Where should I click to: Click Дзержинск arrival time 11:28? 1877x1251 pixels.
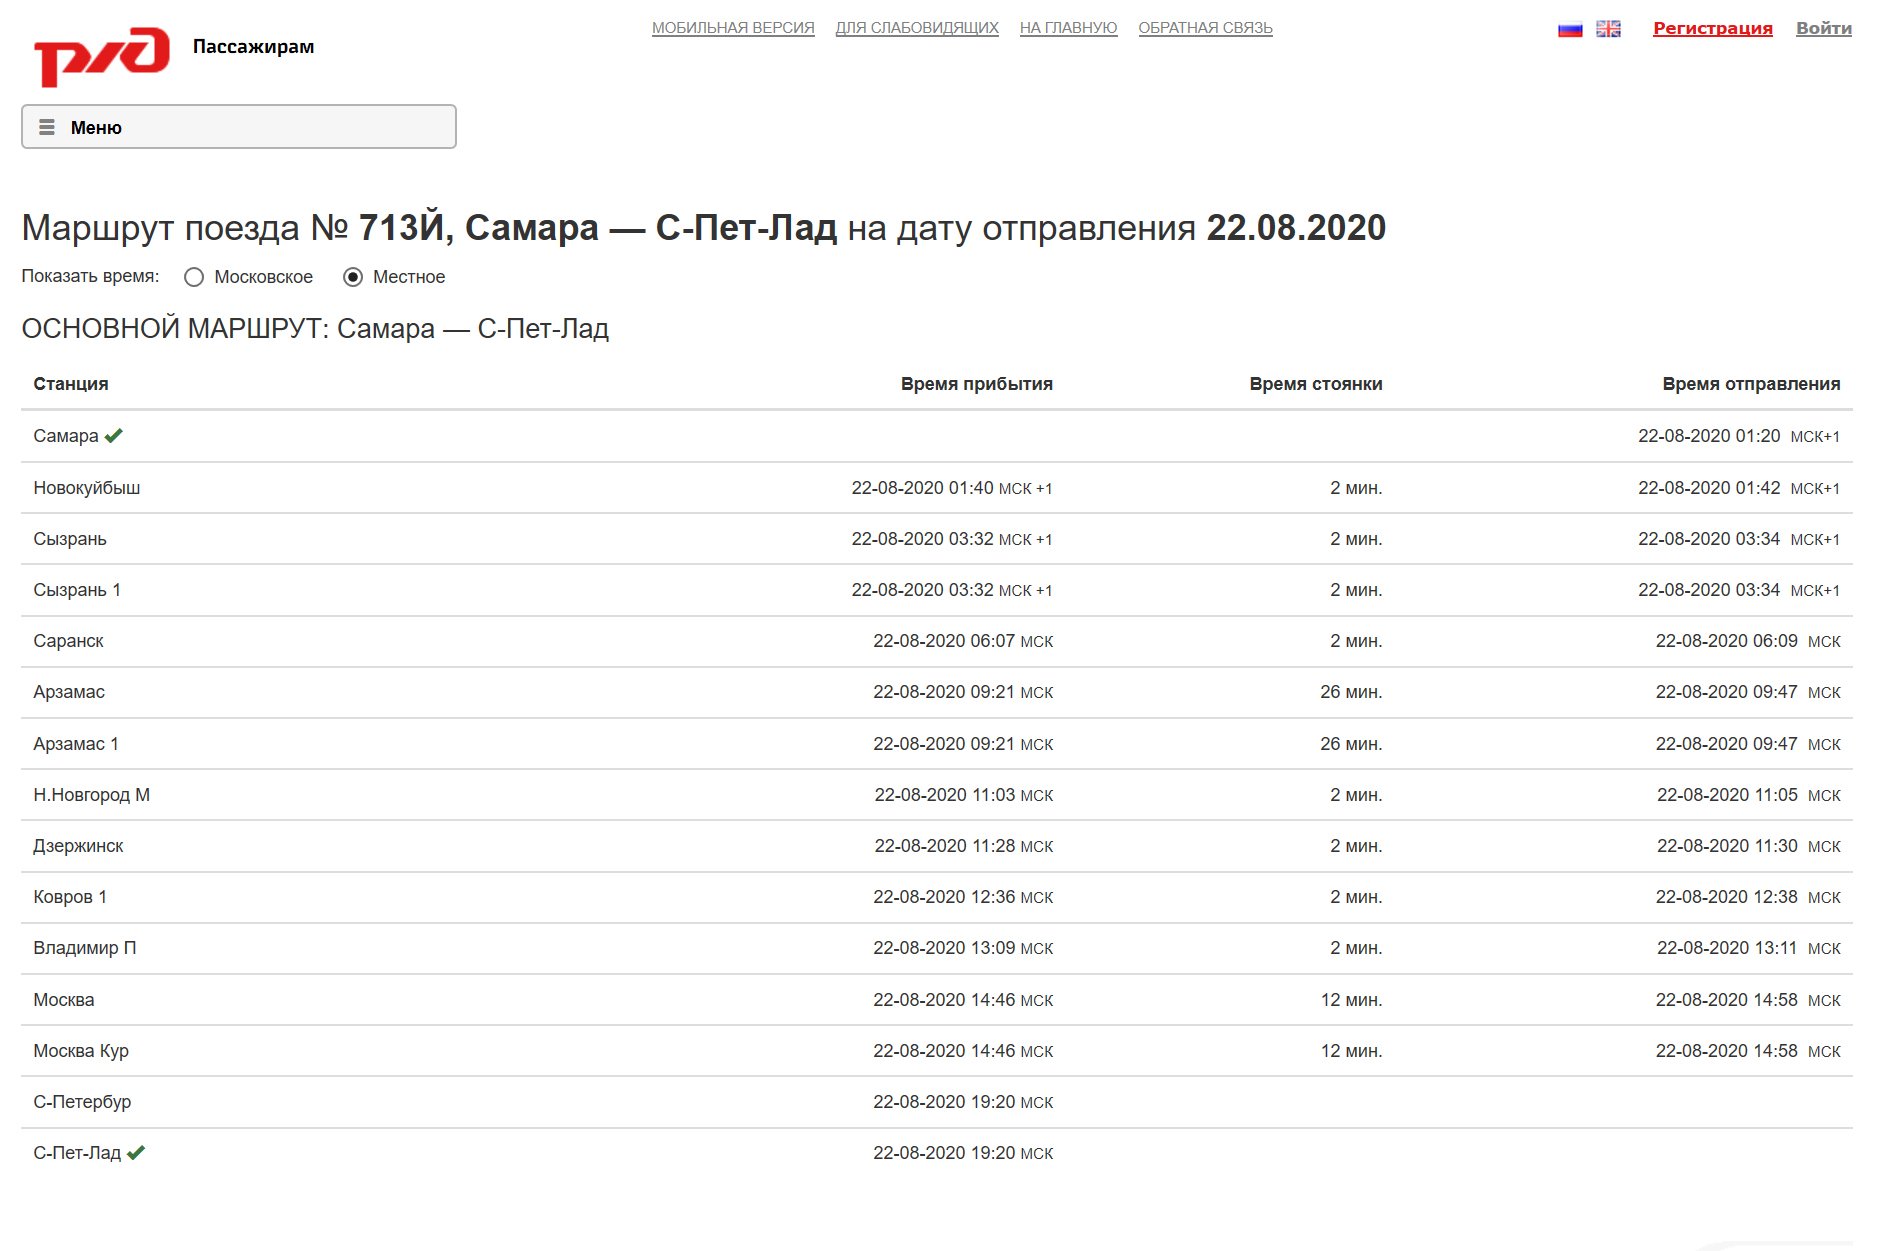964,846
